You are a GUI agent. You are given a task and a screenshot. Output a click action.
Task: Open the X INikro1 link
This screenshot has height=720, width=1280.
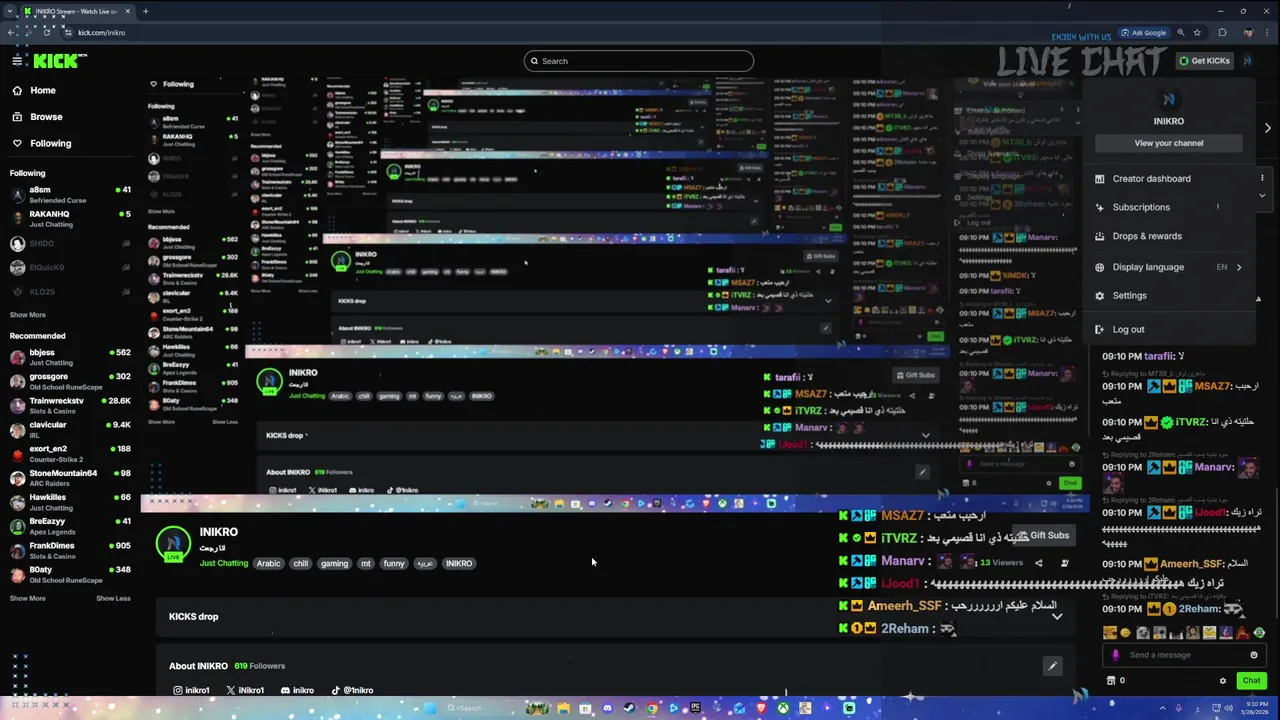[x=245, y=690]
